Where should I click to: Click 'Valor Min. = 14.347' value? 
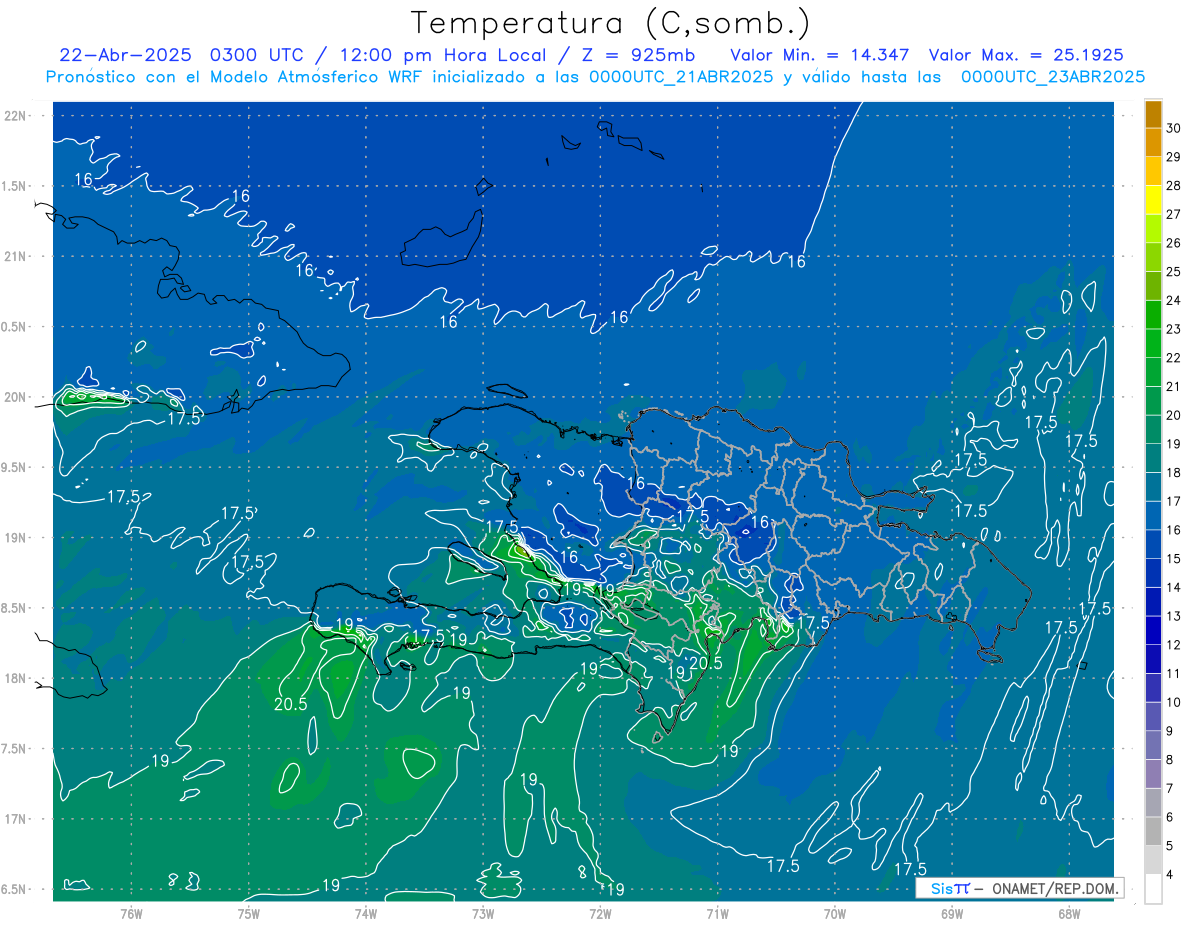(x=820, y=55)
